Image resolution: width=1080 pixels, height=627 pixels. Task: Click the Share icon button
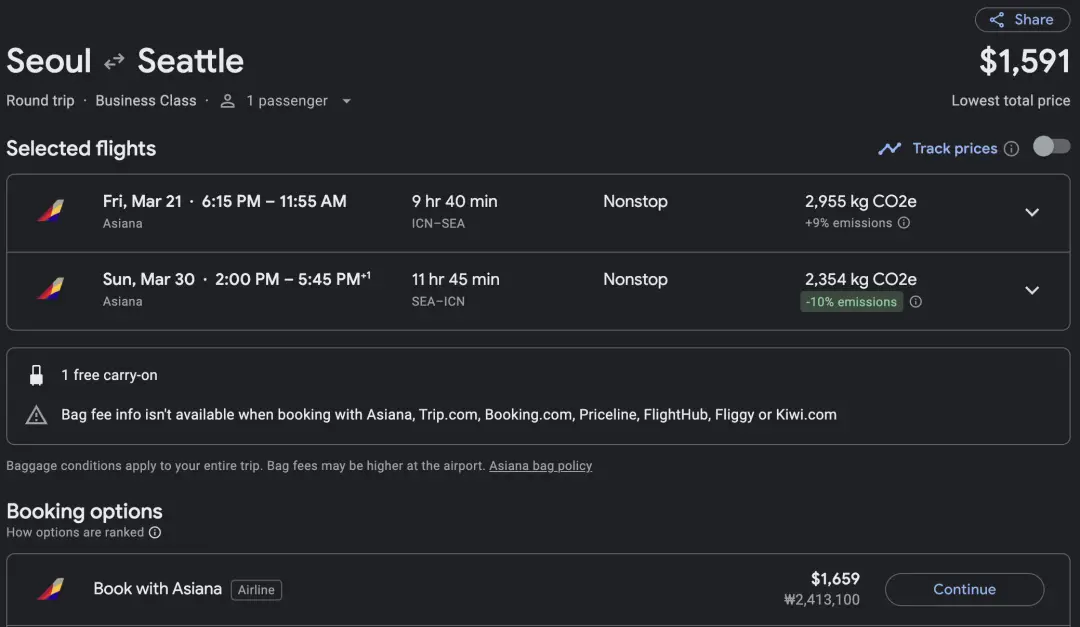click(997, 20)
